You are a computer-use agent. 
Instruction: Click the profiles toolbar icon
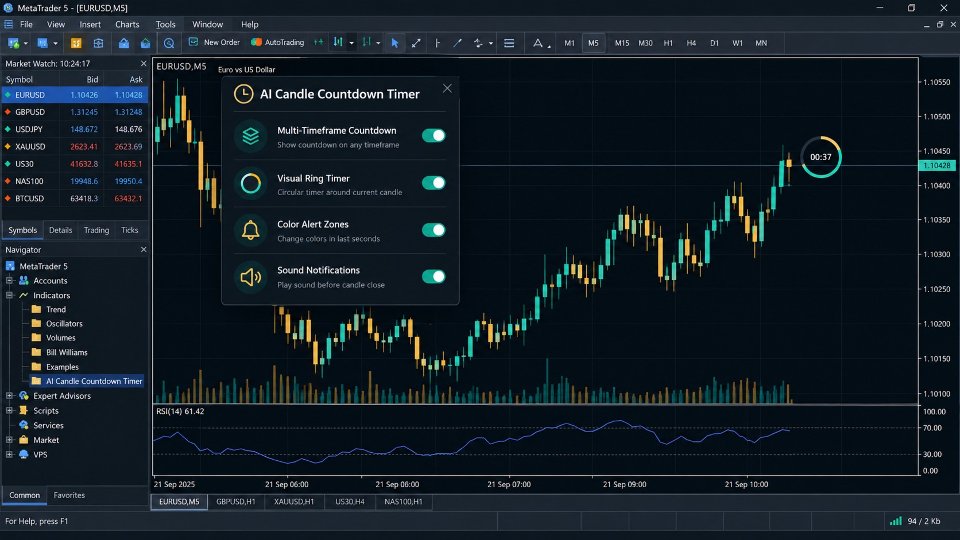[42, 43]
